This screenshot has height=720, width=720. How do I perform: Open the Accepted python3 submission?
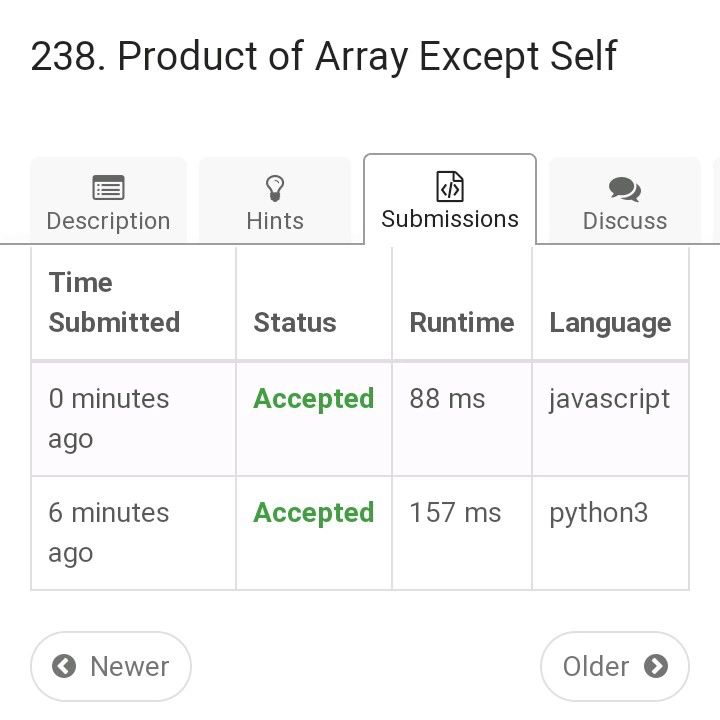[x=313, y=513]
